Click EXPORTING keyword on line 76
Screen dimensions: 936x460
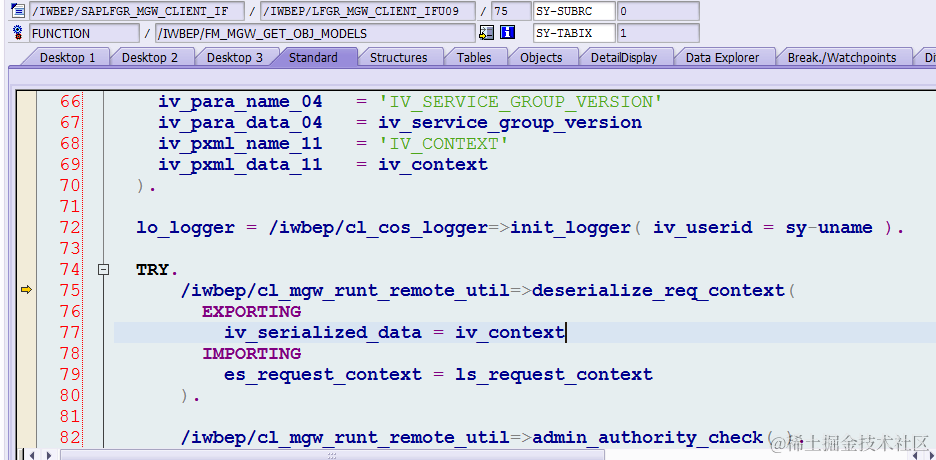coord(251,311)
